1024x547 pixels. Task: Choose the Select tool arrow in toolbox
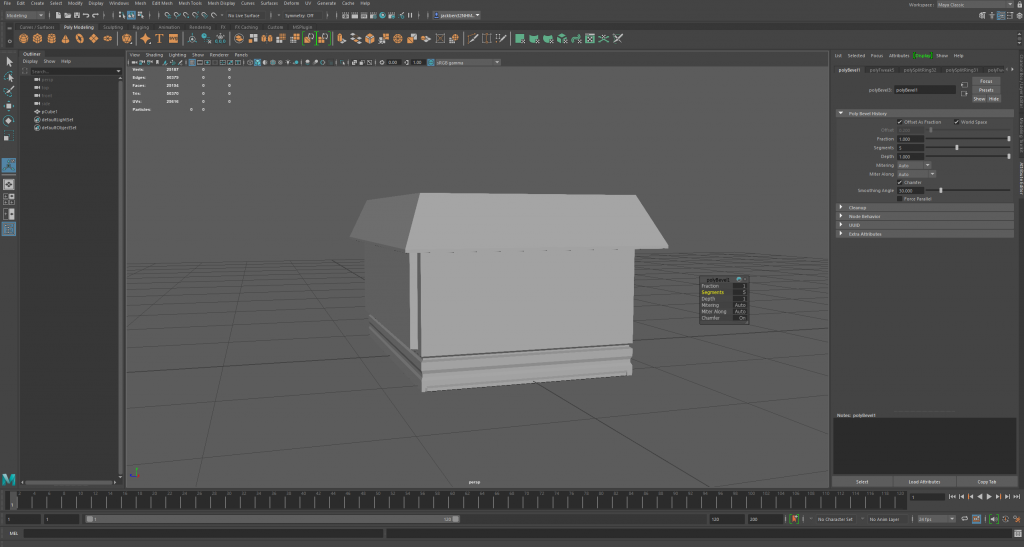coord(9,62)
